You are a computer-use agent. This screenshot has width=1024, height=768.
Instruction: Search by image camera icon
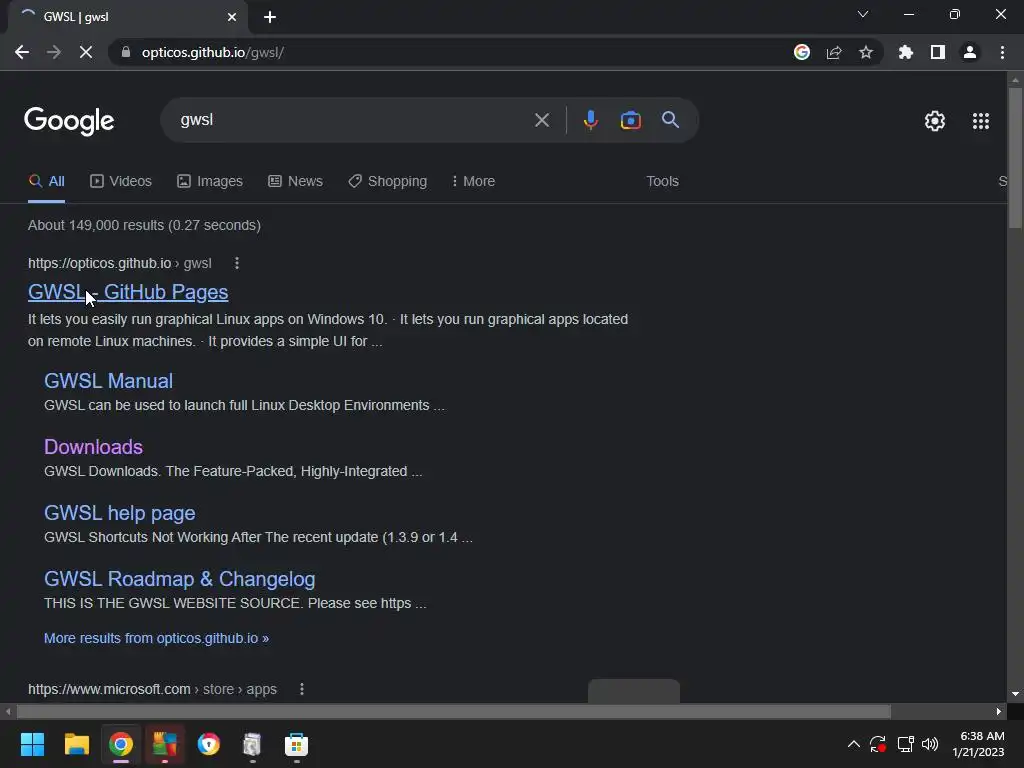[x=630, y=120]
